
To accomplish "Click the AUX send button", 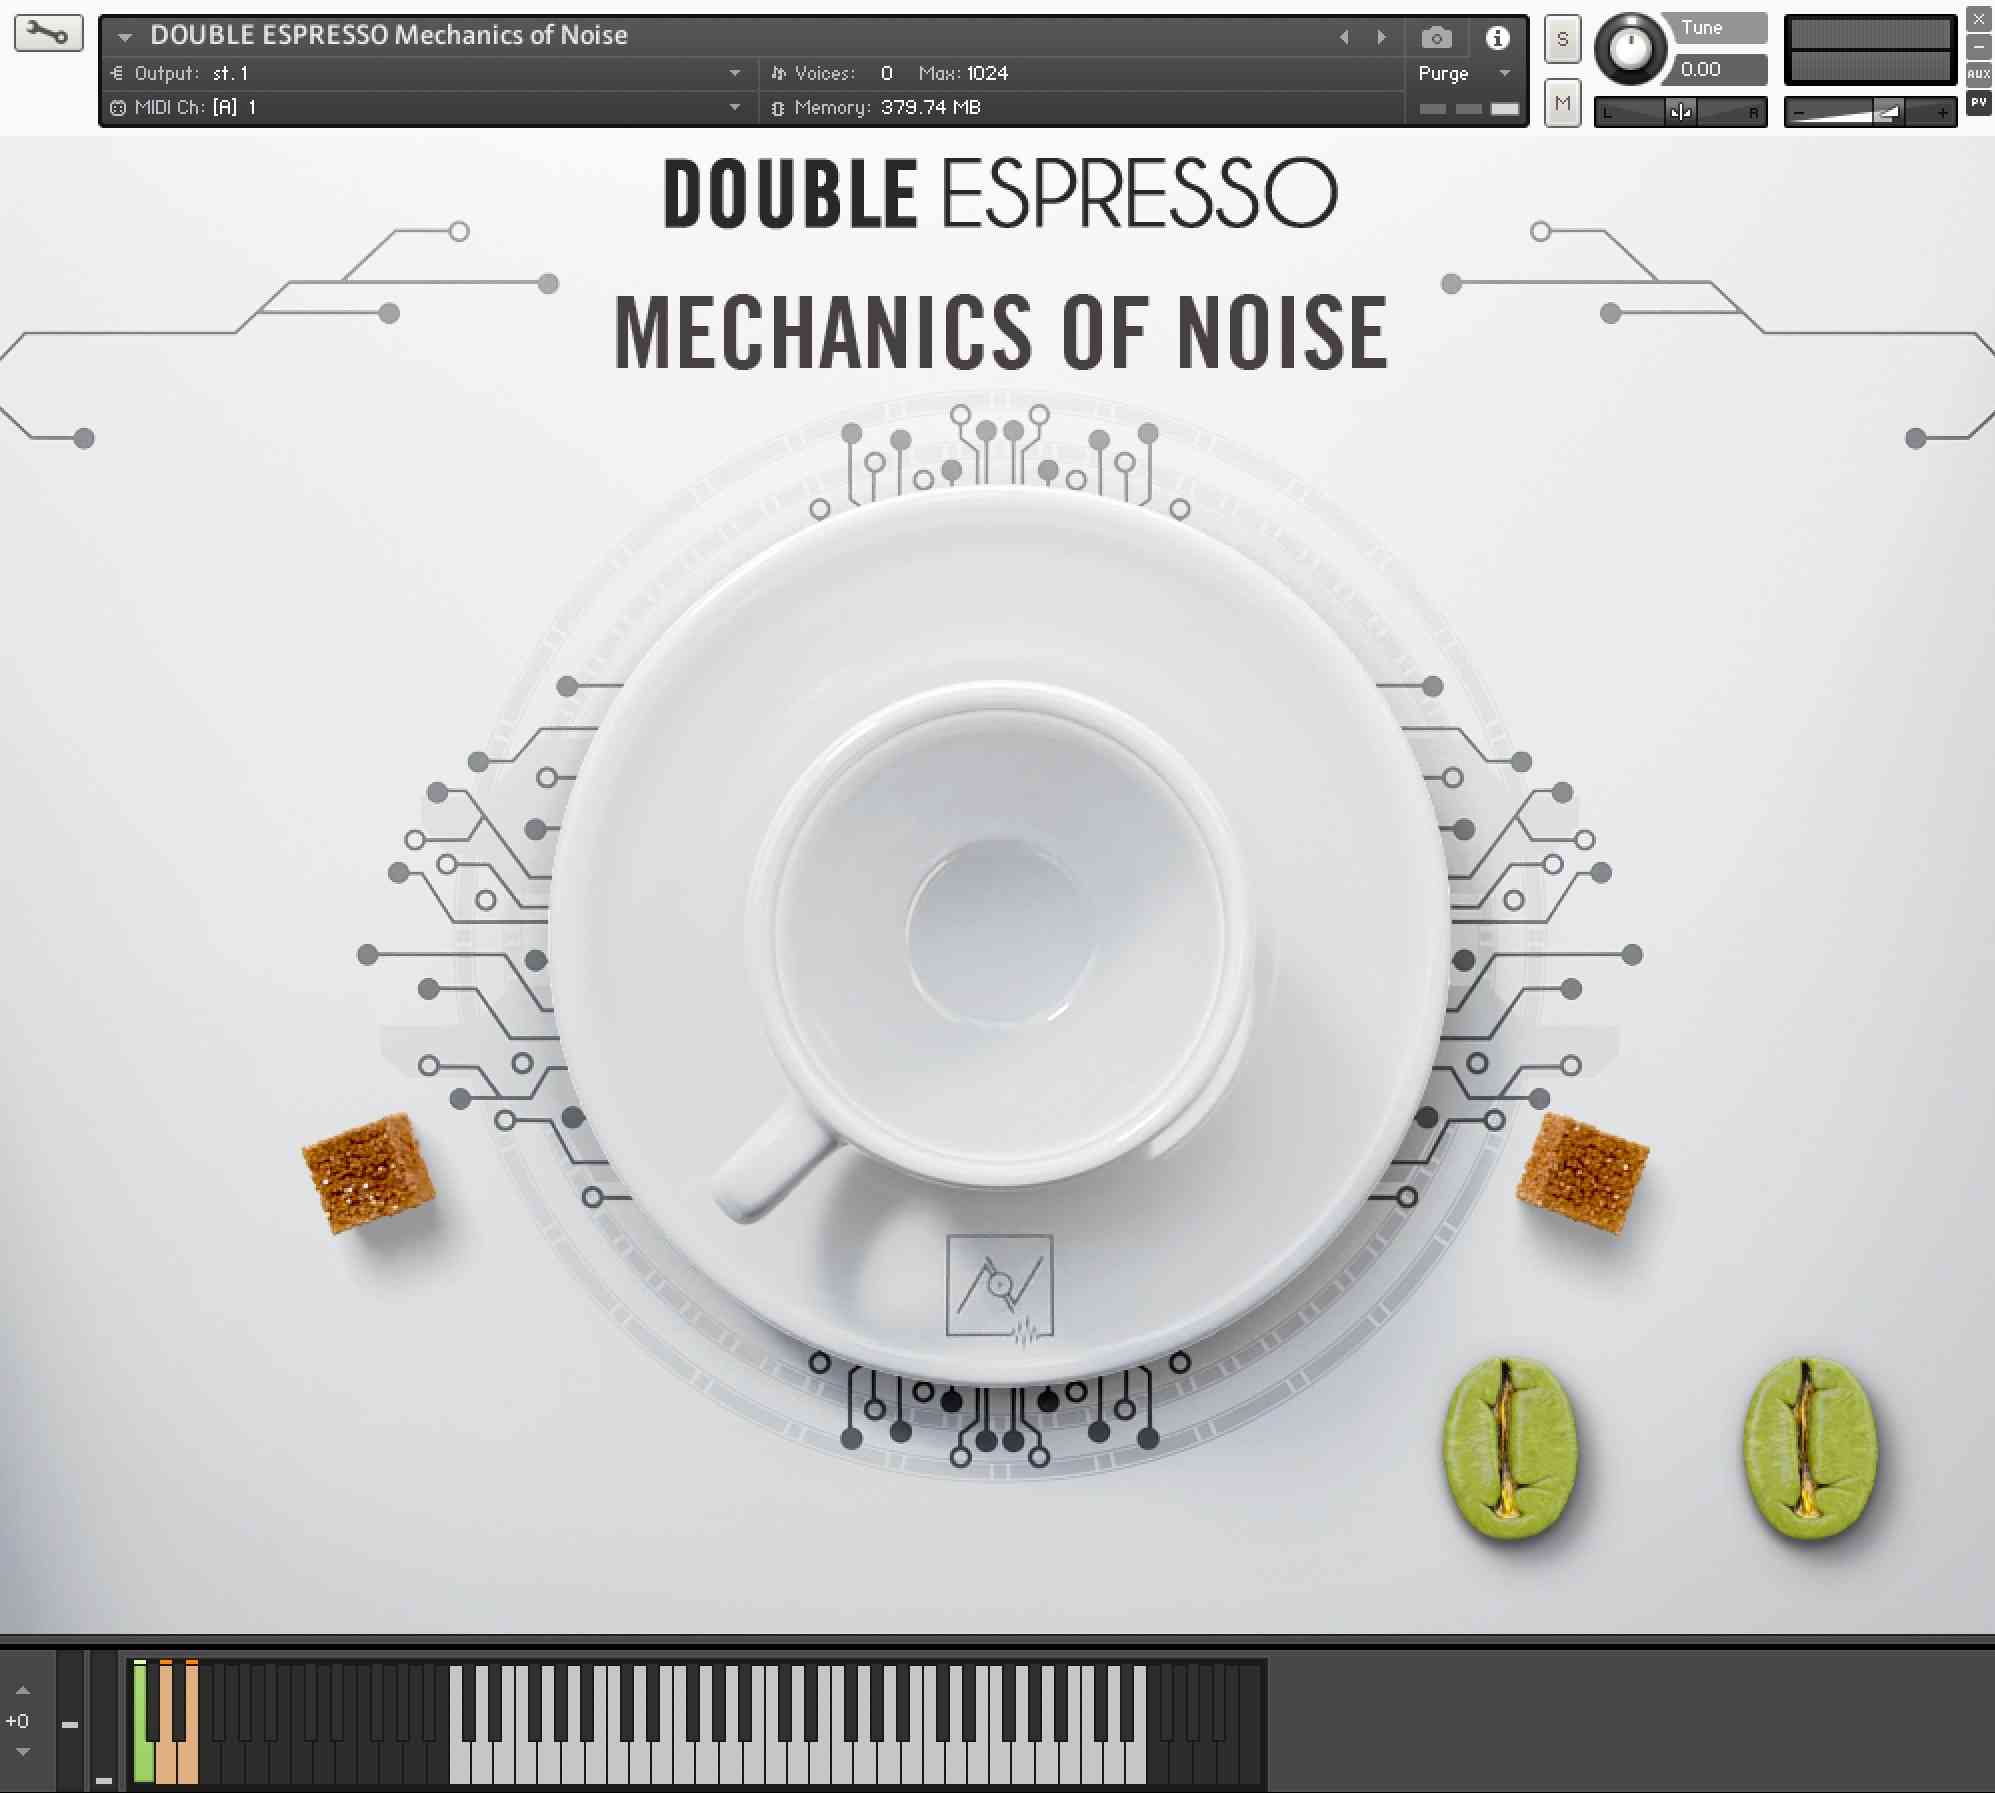I will (x=1978, y=72).
